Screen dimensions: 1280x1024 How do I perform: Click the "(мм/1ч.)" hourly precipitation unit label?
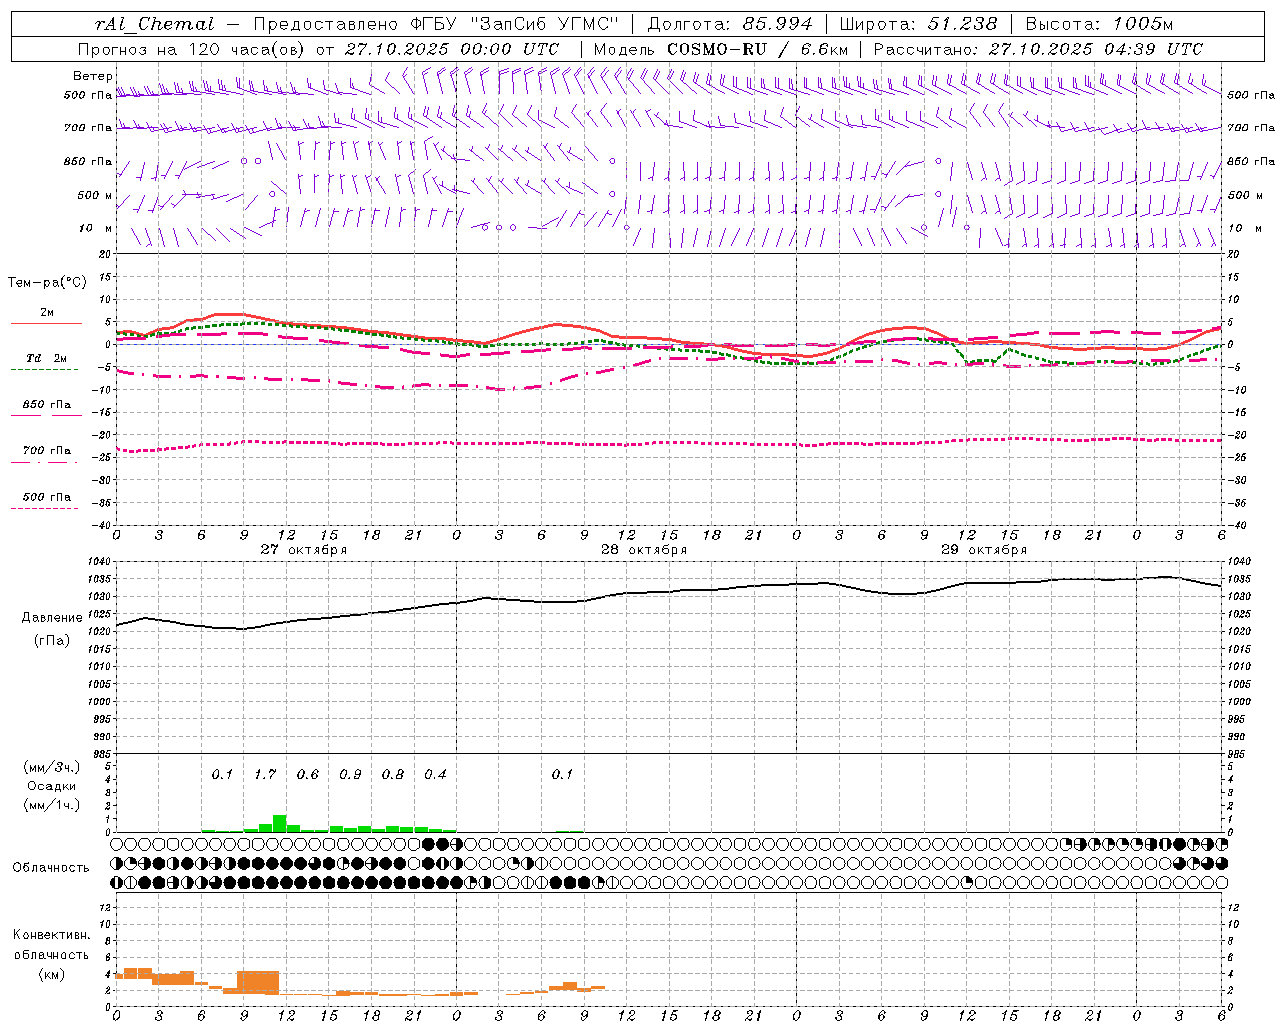tap(51, 806)
